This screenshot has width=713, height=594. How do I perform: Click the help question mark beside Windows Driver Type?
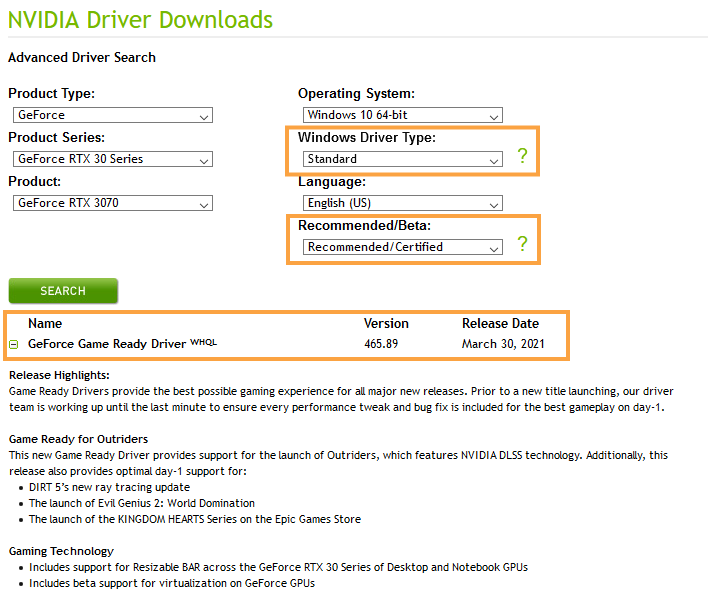(x=522, y=156)
